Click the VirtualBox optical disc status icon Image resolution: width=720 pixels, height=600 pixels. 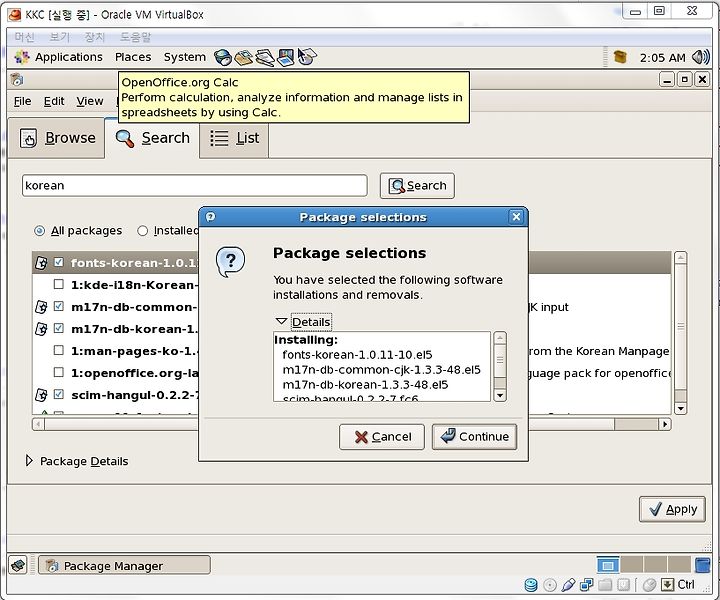click(x=550, y=584)
